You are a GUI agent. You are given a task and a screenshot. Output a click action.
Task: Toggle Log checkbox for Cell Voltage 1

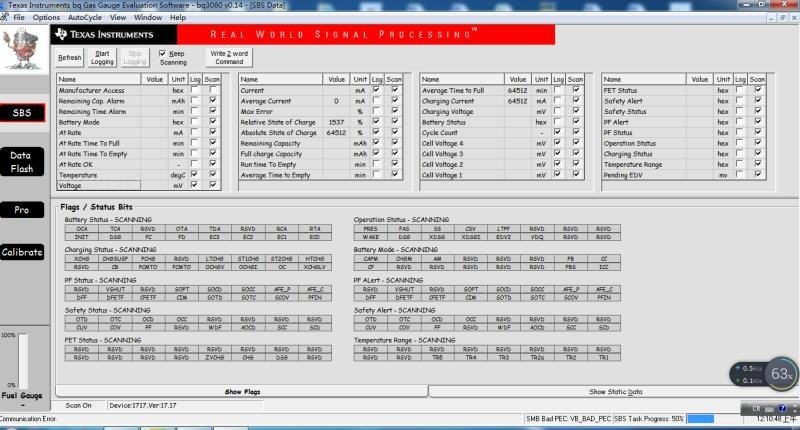[558, 174]
